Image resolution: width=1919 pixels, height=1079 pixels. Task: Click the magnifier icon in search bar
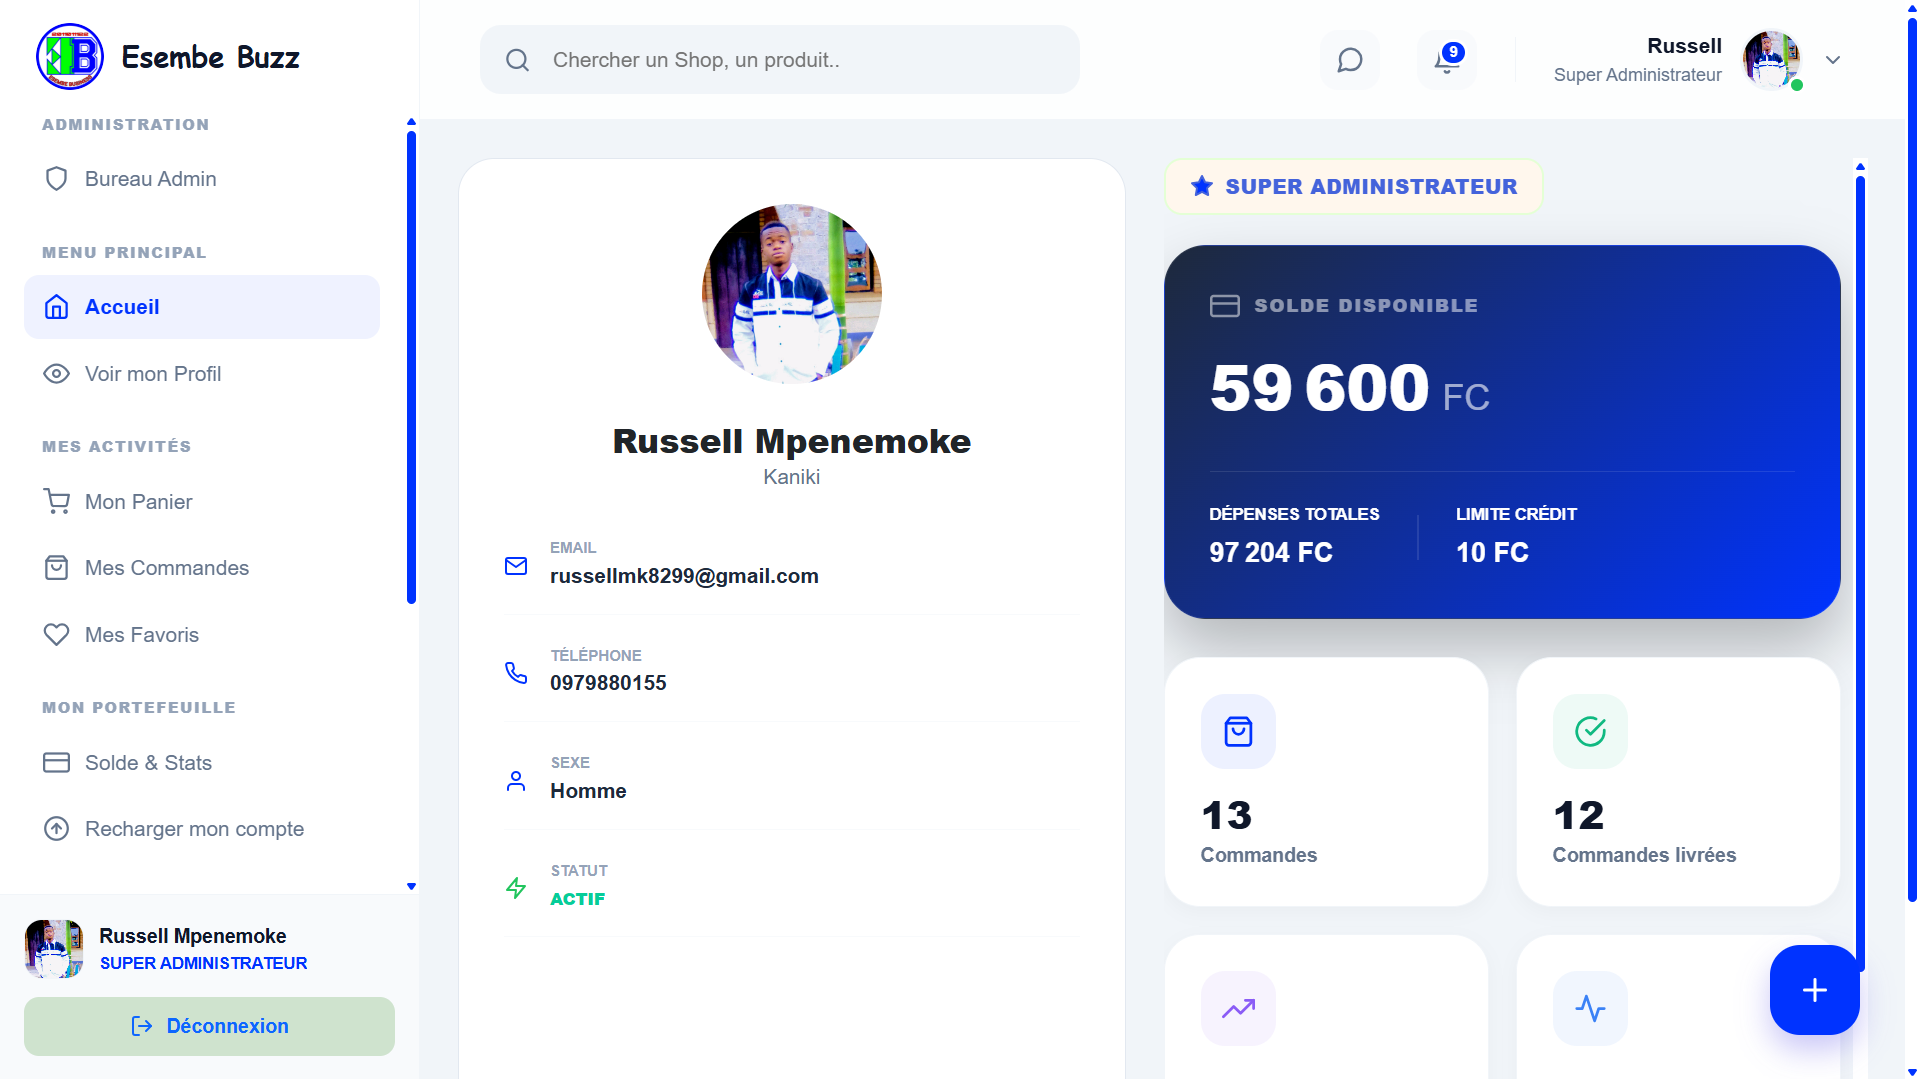pyautogui.click(x=517, y=60)
